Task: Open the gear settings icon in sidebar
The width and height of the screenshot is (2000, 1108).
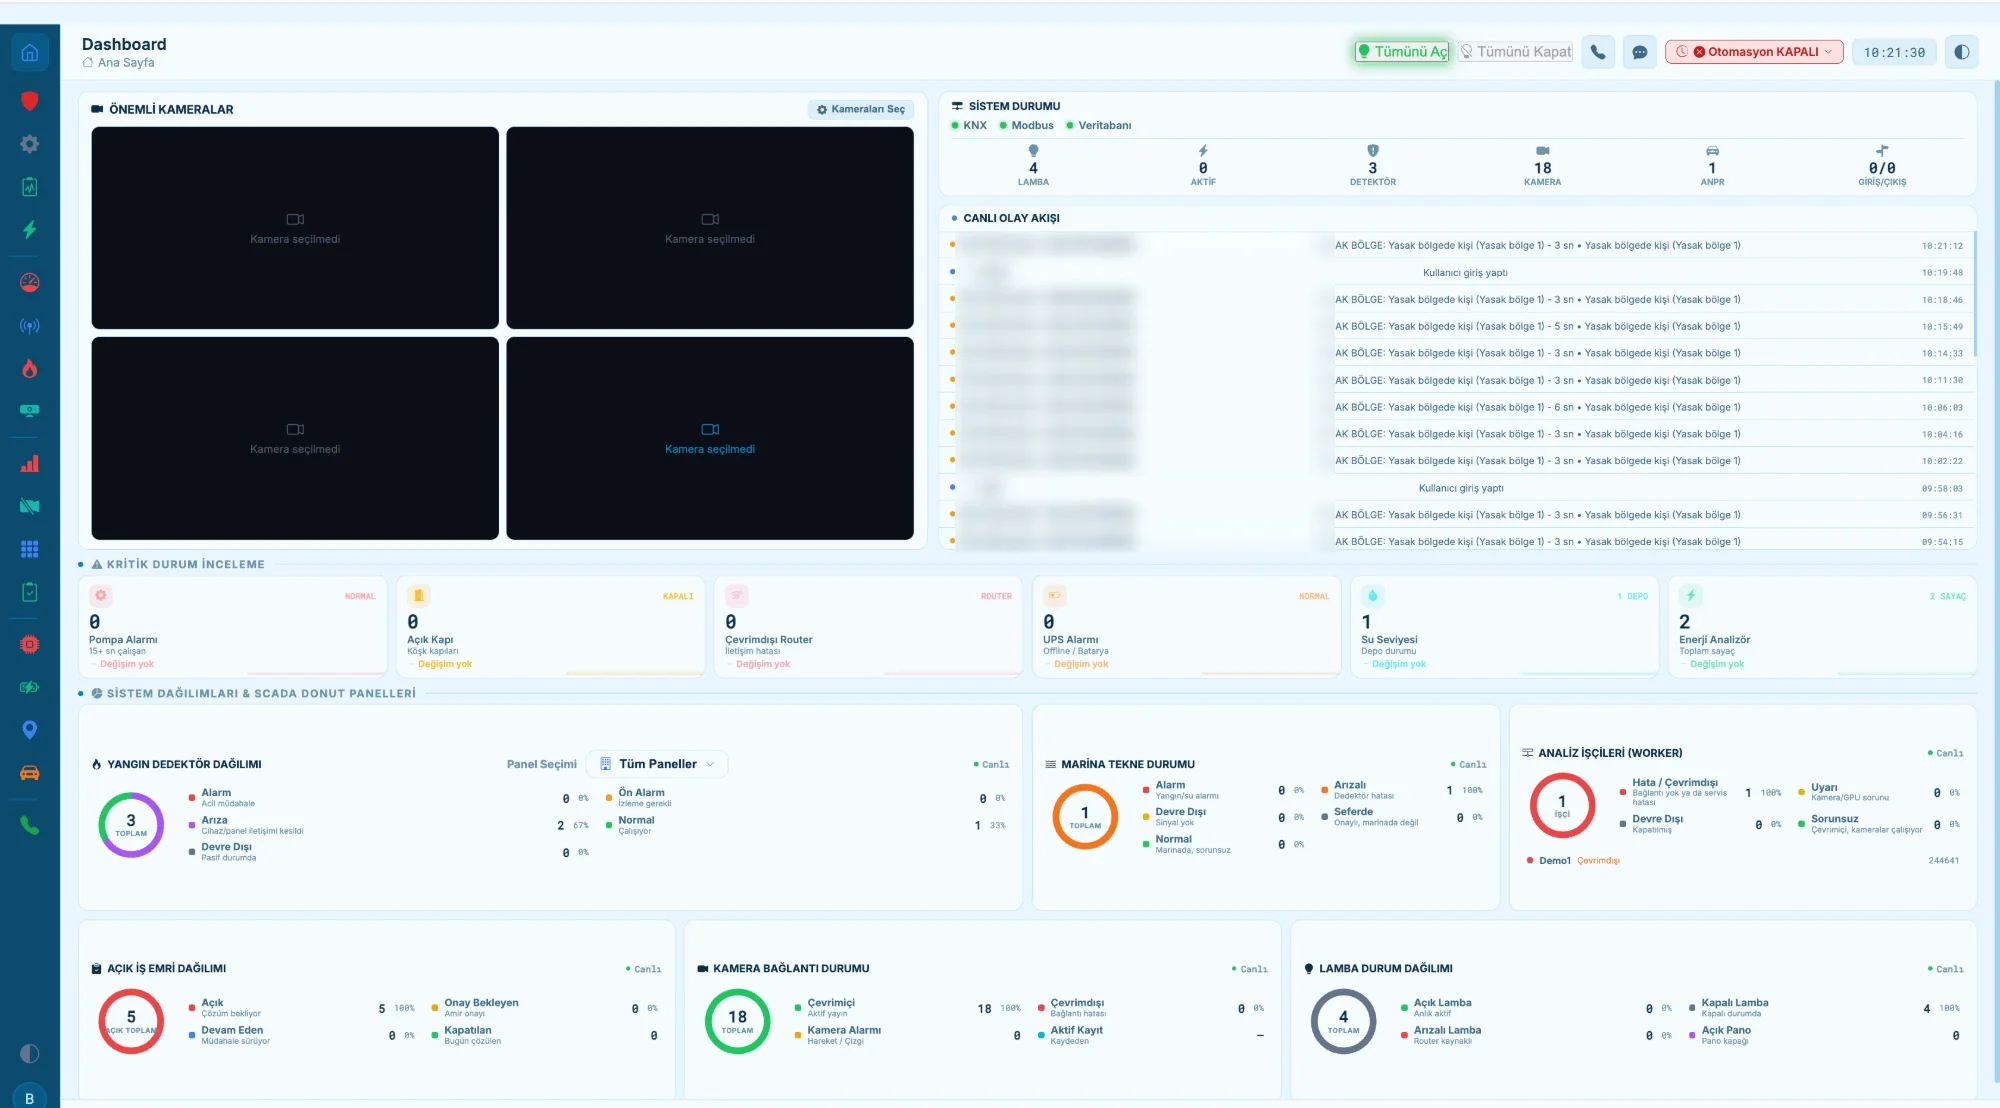Action: point(30,144)
